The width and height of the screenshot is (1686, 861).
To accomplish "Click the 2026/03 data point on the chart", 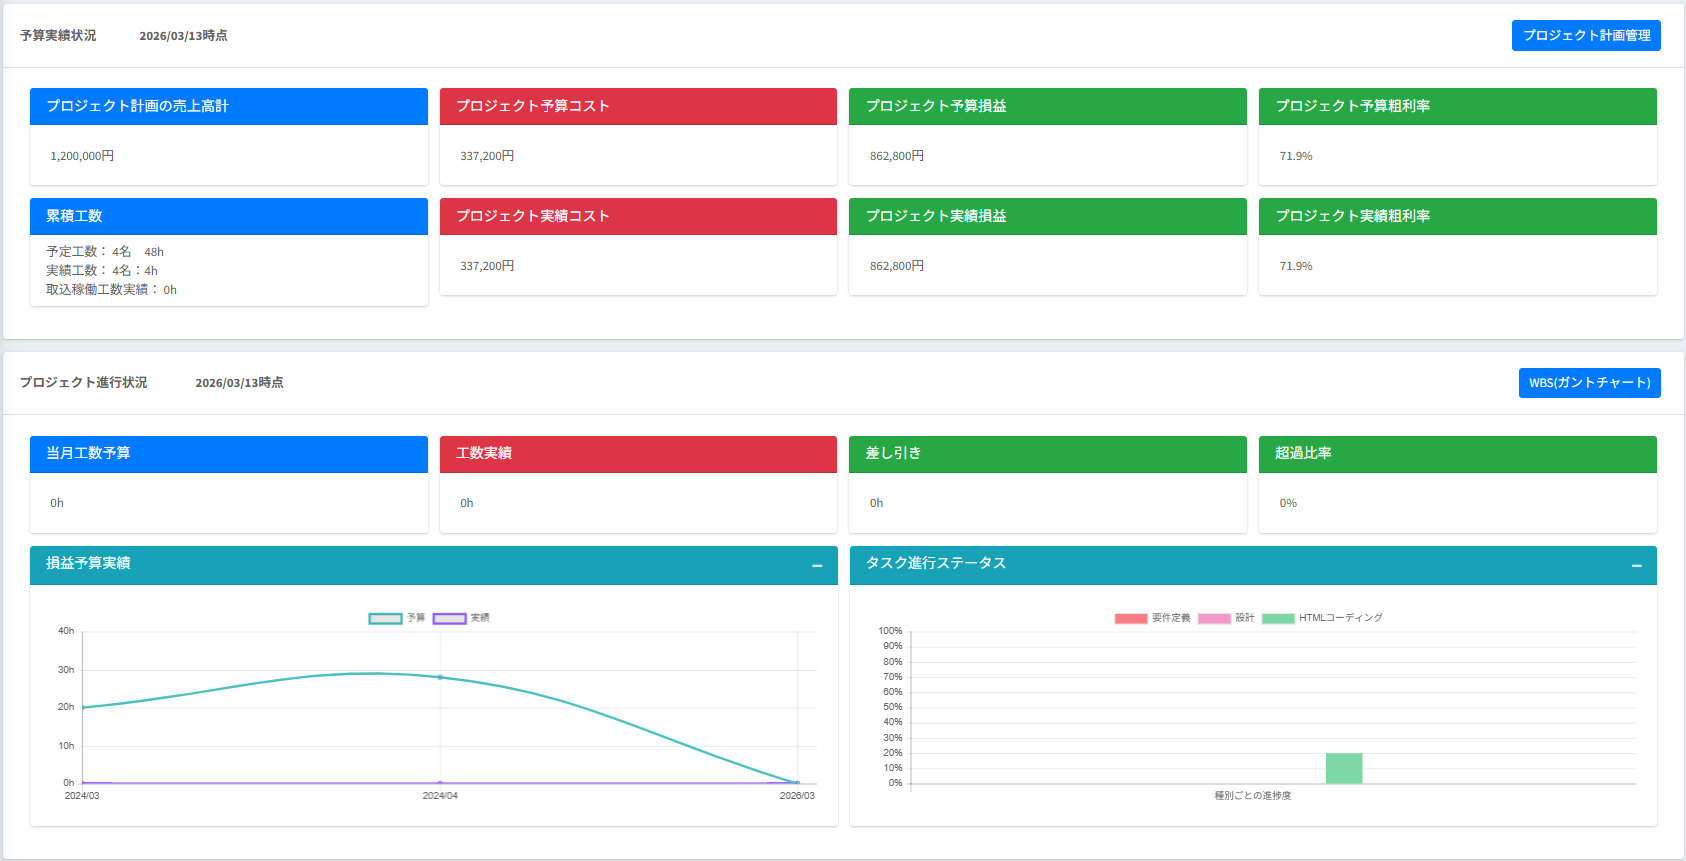I will click(x=797, y=783).
